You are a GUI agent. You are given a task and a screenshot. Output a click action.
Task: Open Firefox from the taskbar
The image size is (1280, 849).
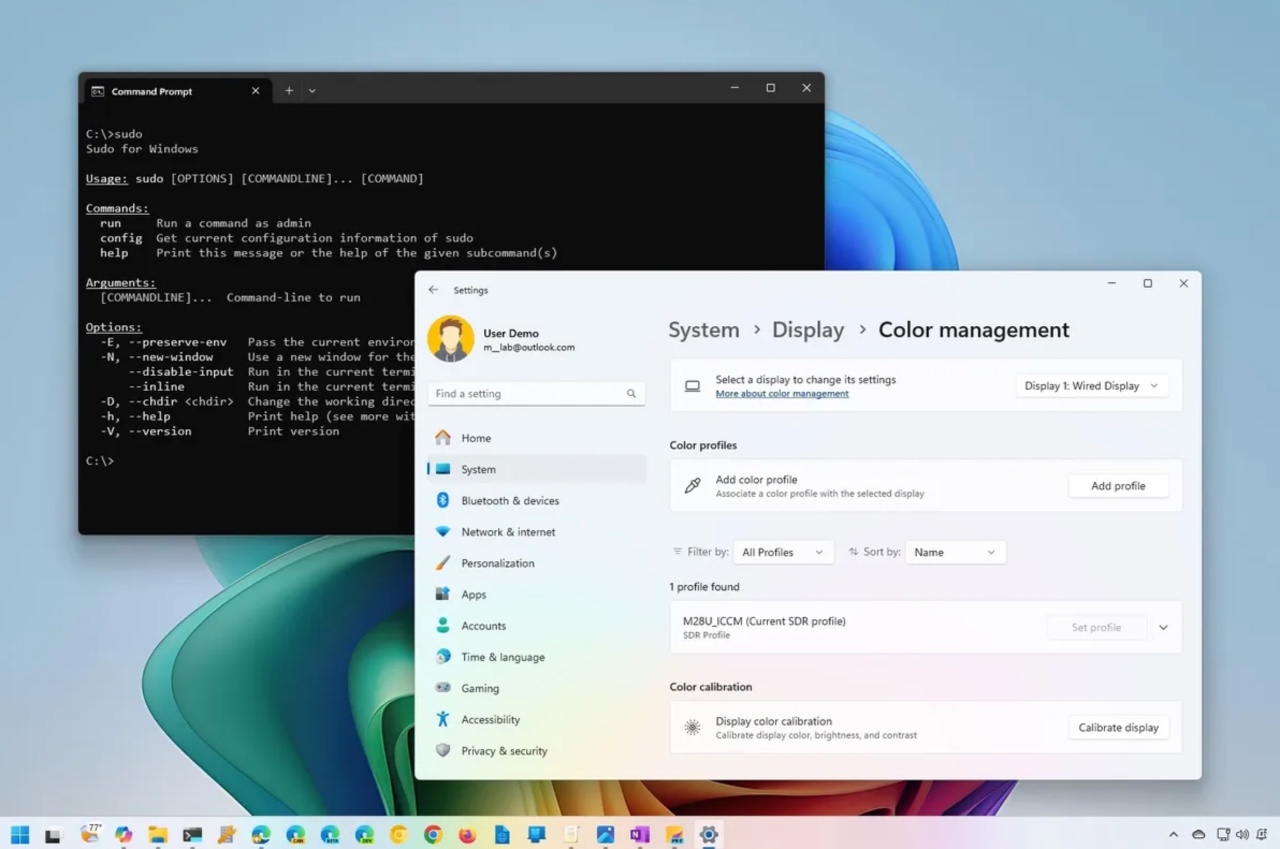click(465, 834)
